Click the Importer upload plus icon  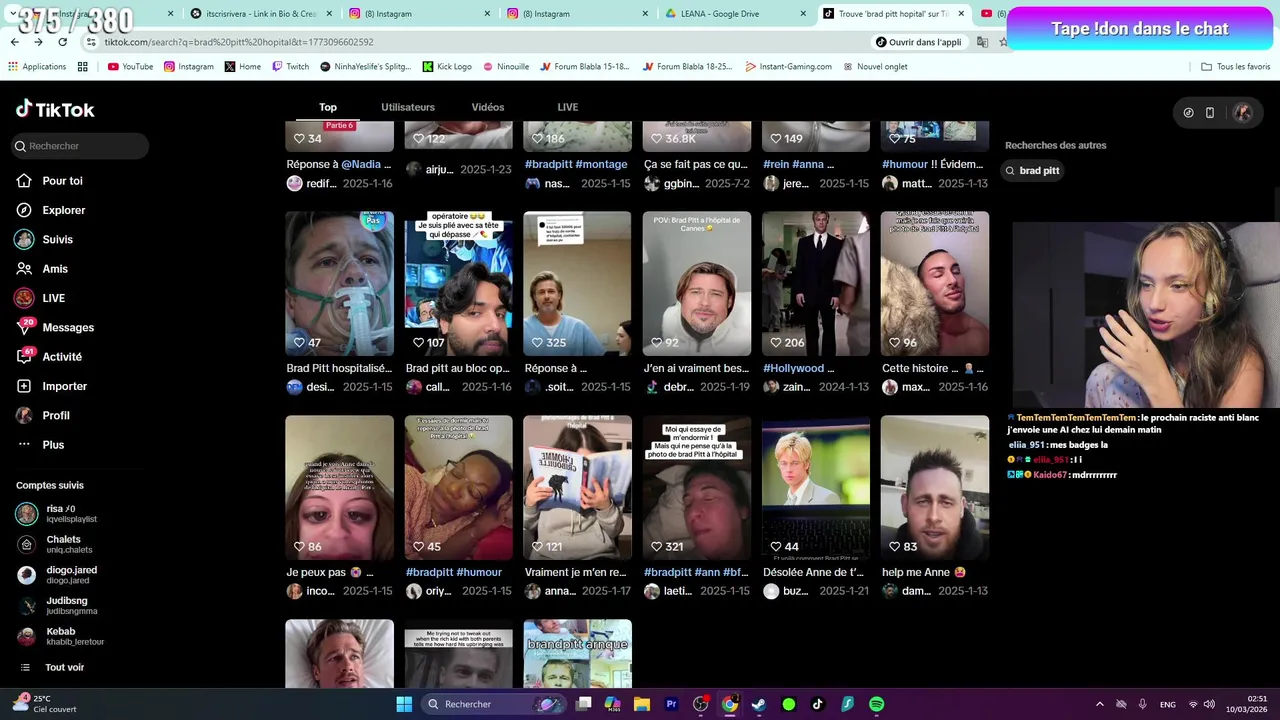24,386
